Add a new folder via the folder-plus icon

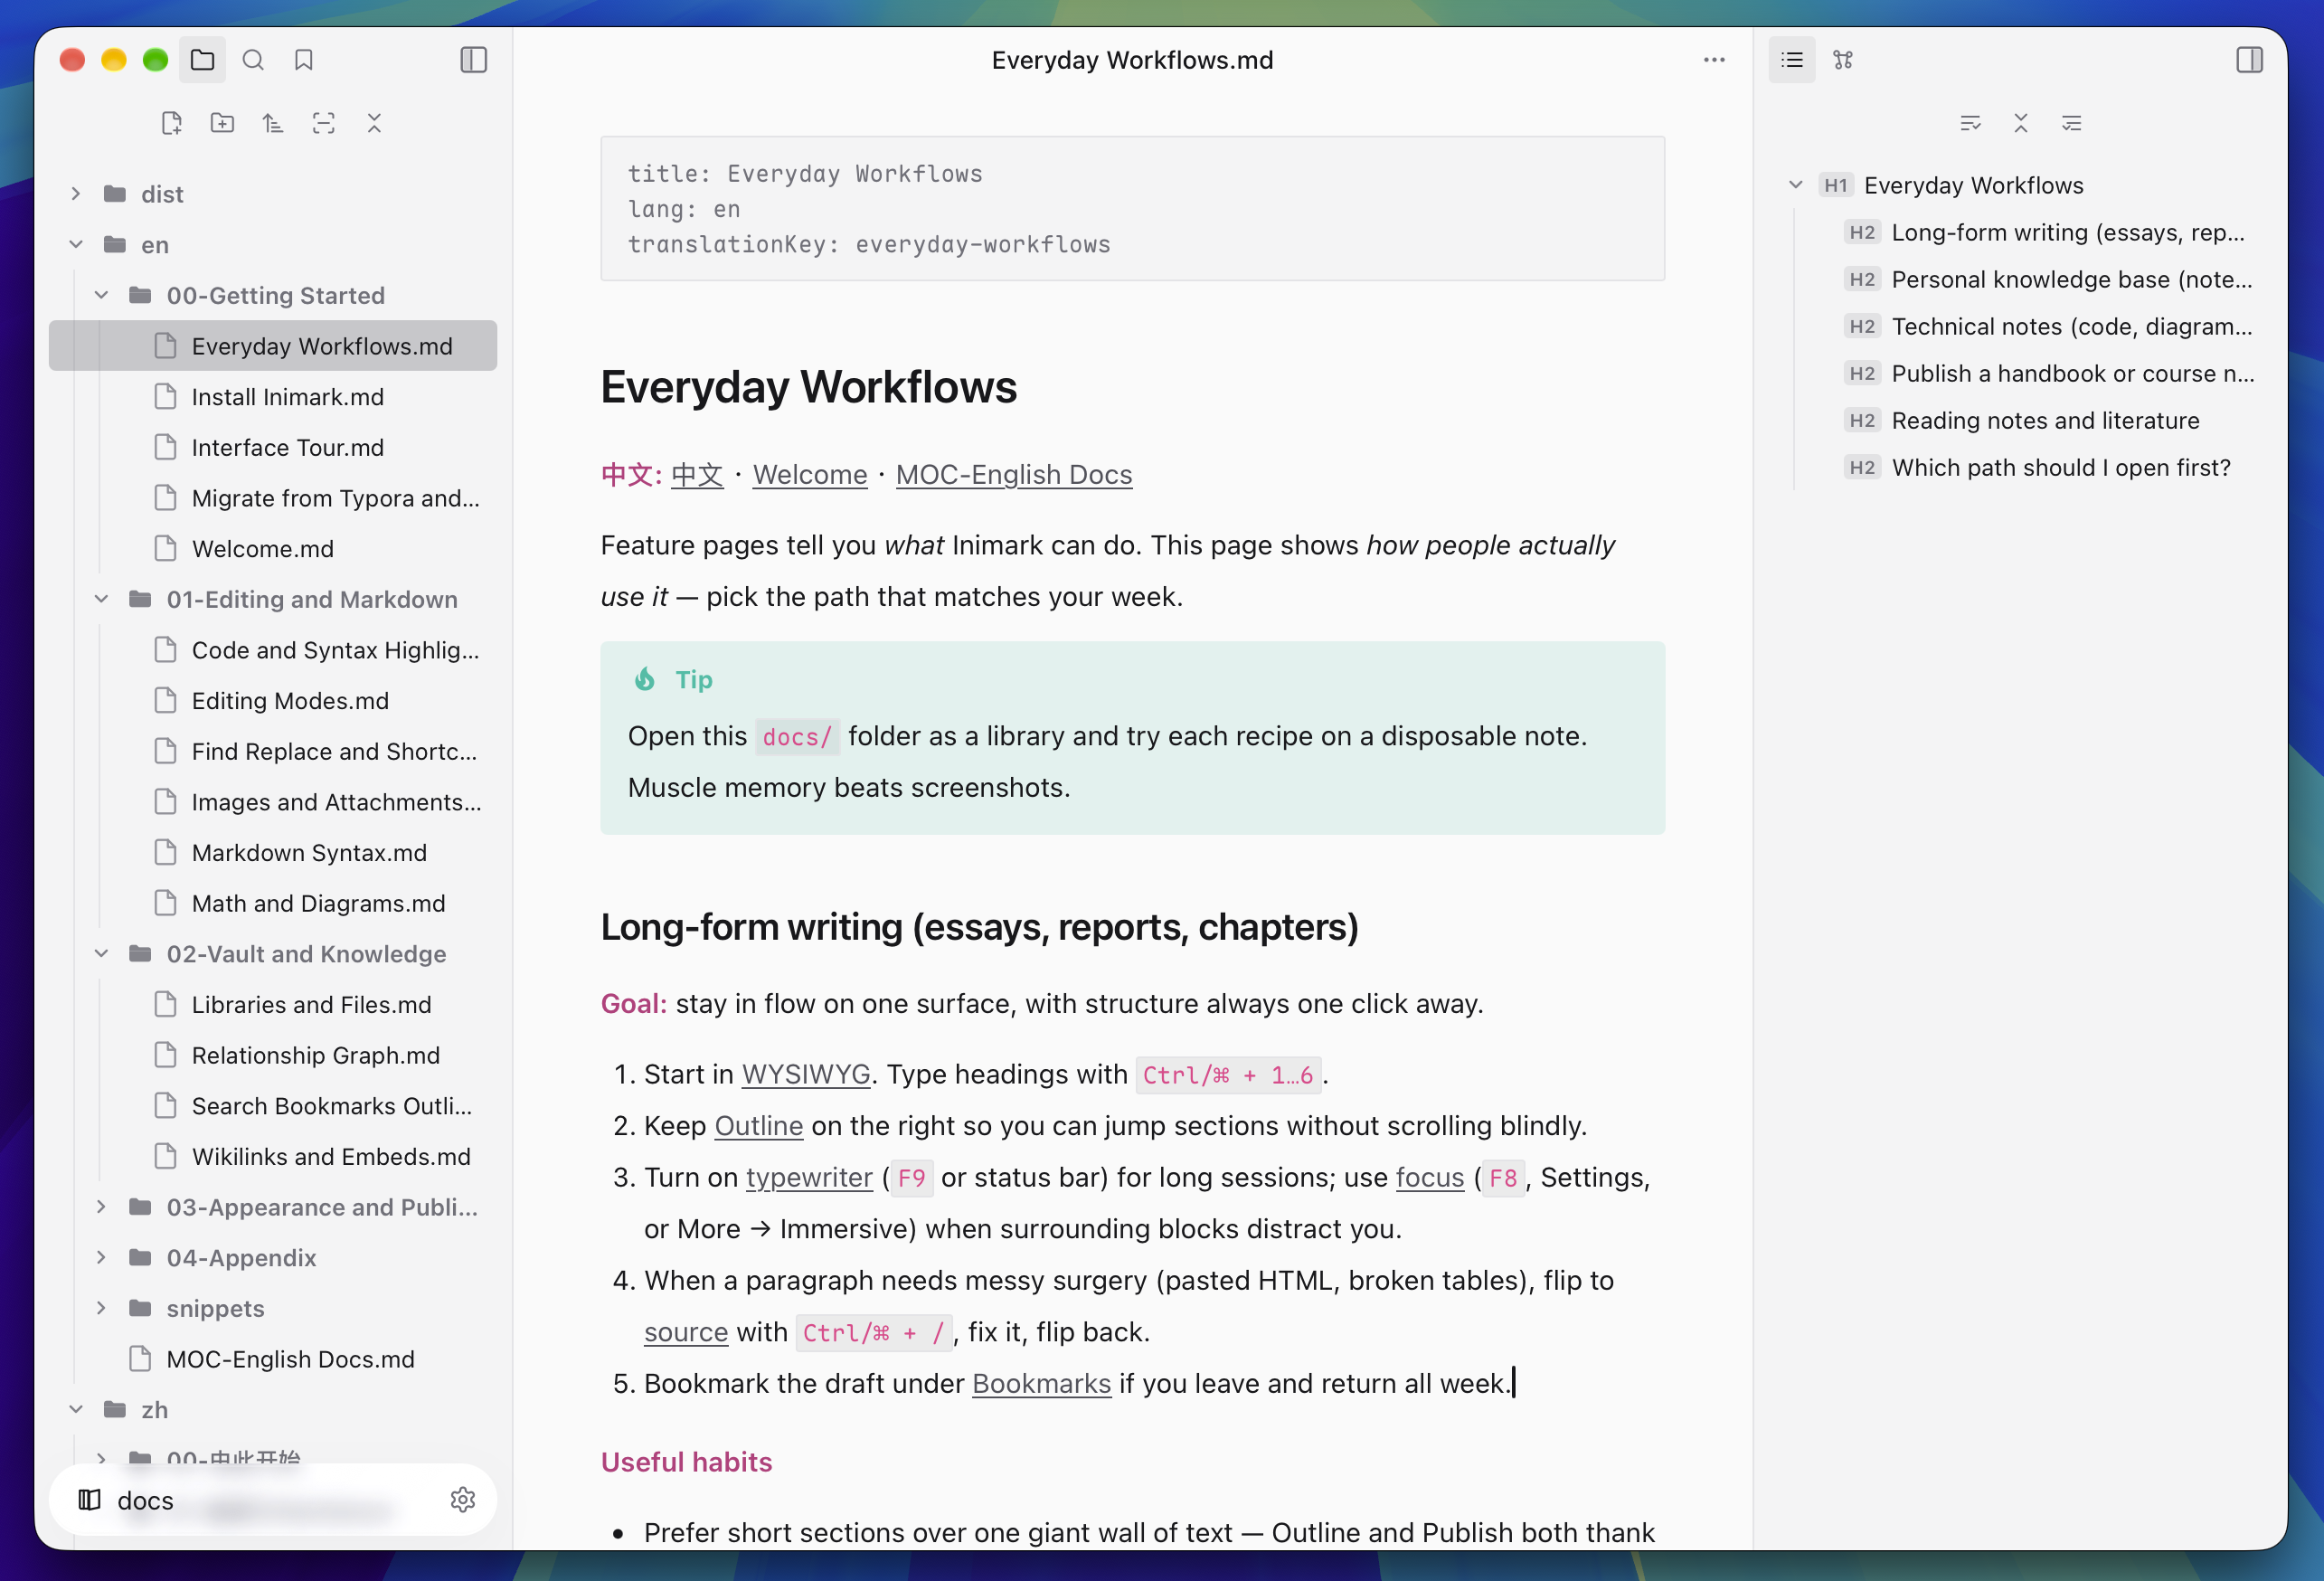(222, 123)
